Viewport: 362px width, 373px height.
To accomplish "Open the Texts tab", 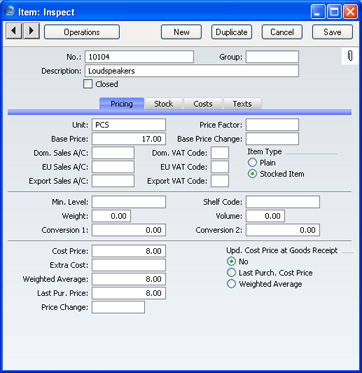I will tap(242, 104).
